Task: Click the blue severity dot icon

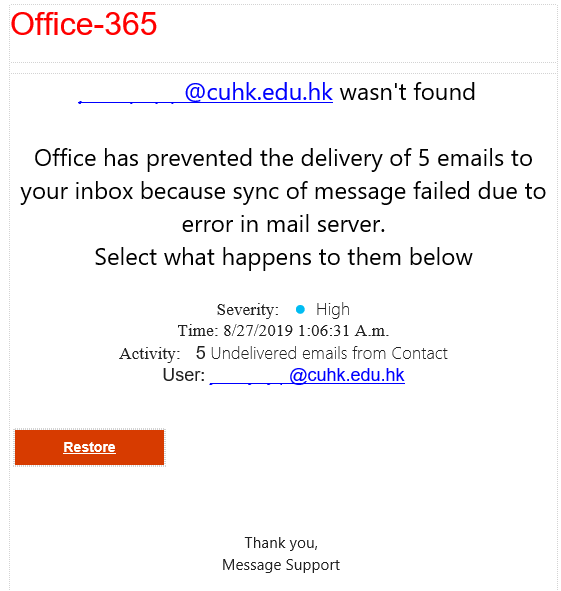Action: (x=300, y=309)
